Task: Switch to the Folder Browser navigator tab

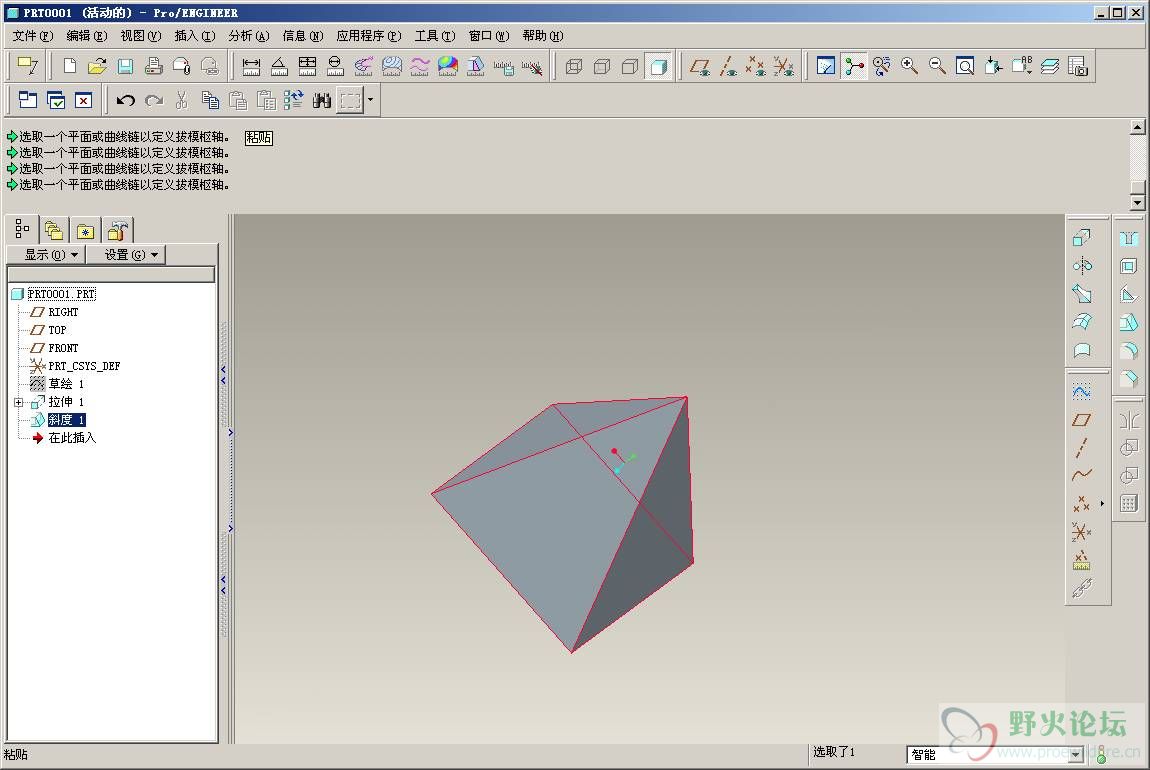Action: (54, 231)
